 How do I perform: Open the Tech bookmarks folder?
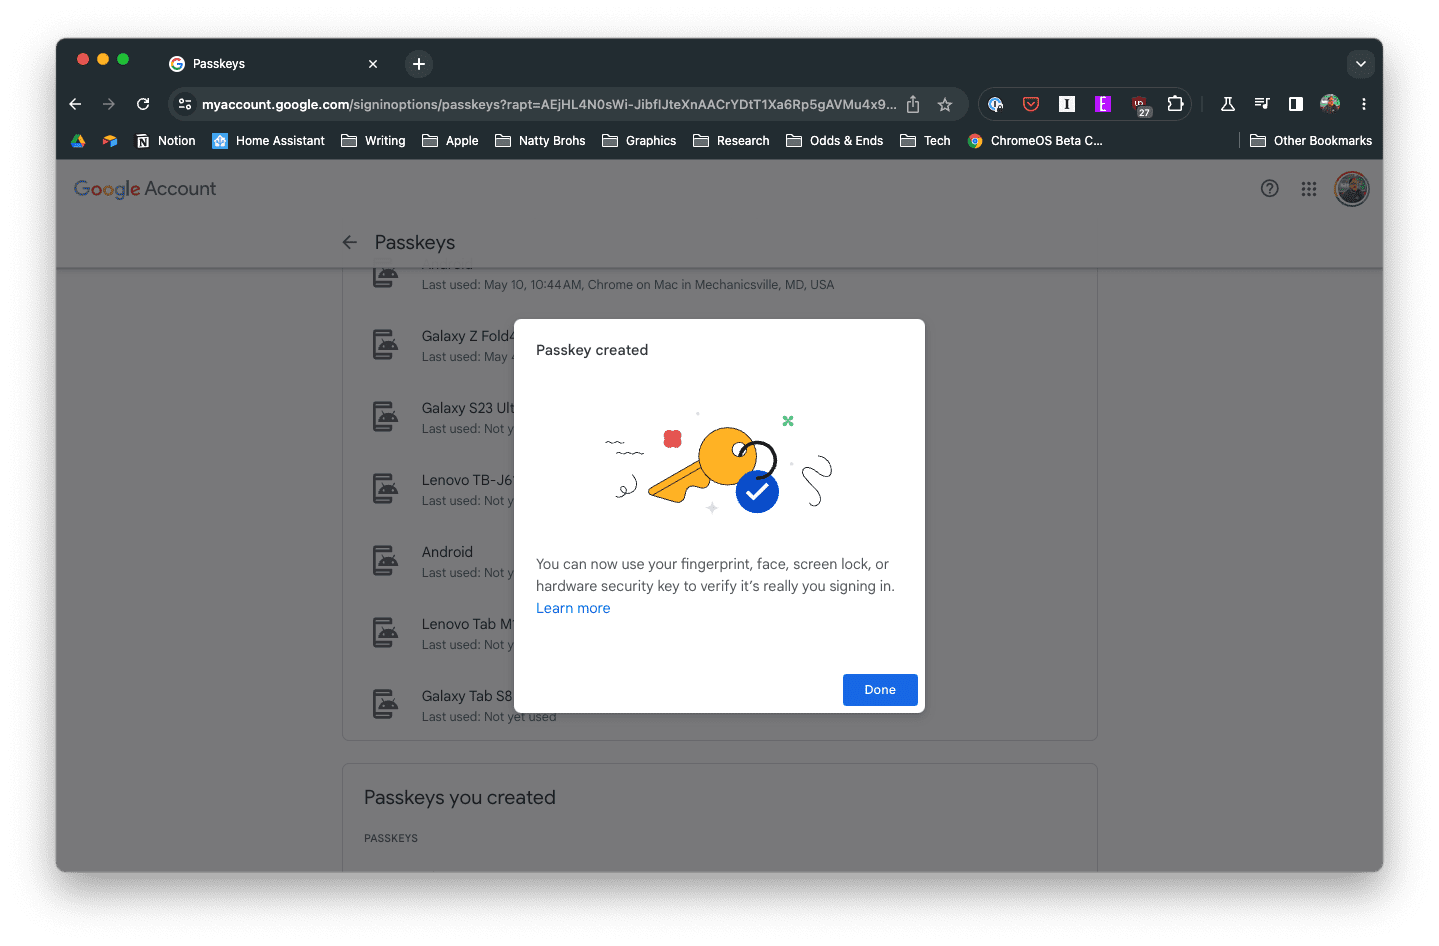coord(925,141)
